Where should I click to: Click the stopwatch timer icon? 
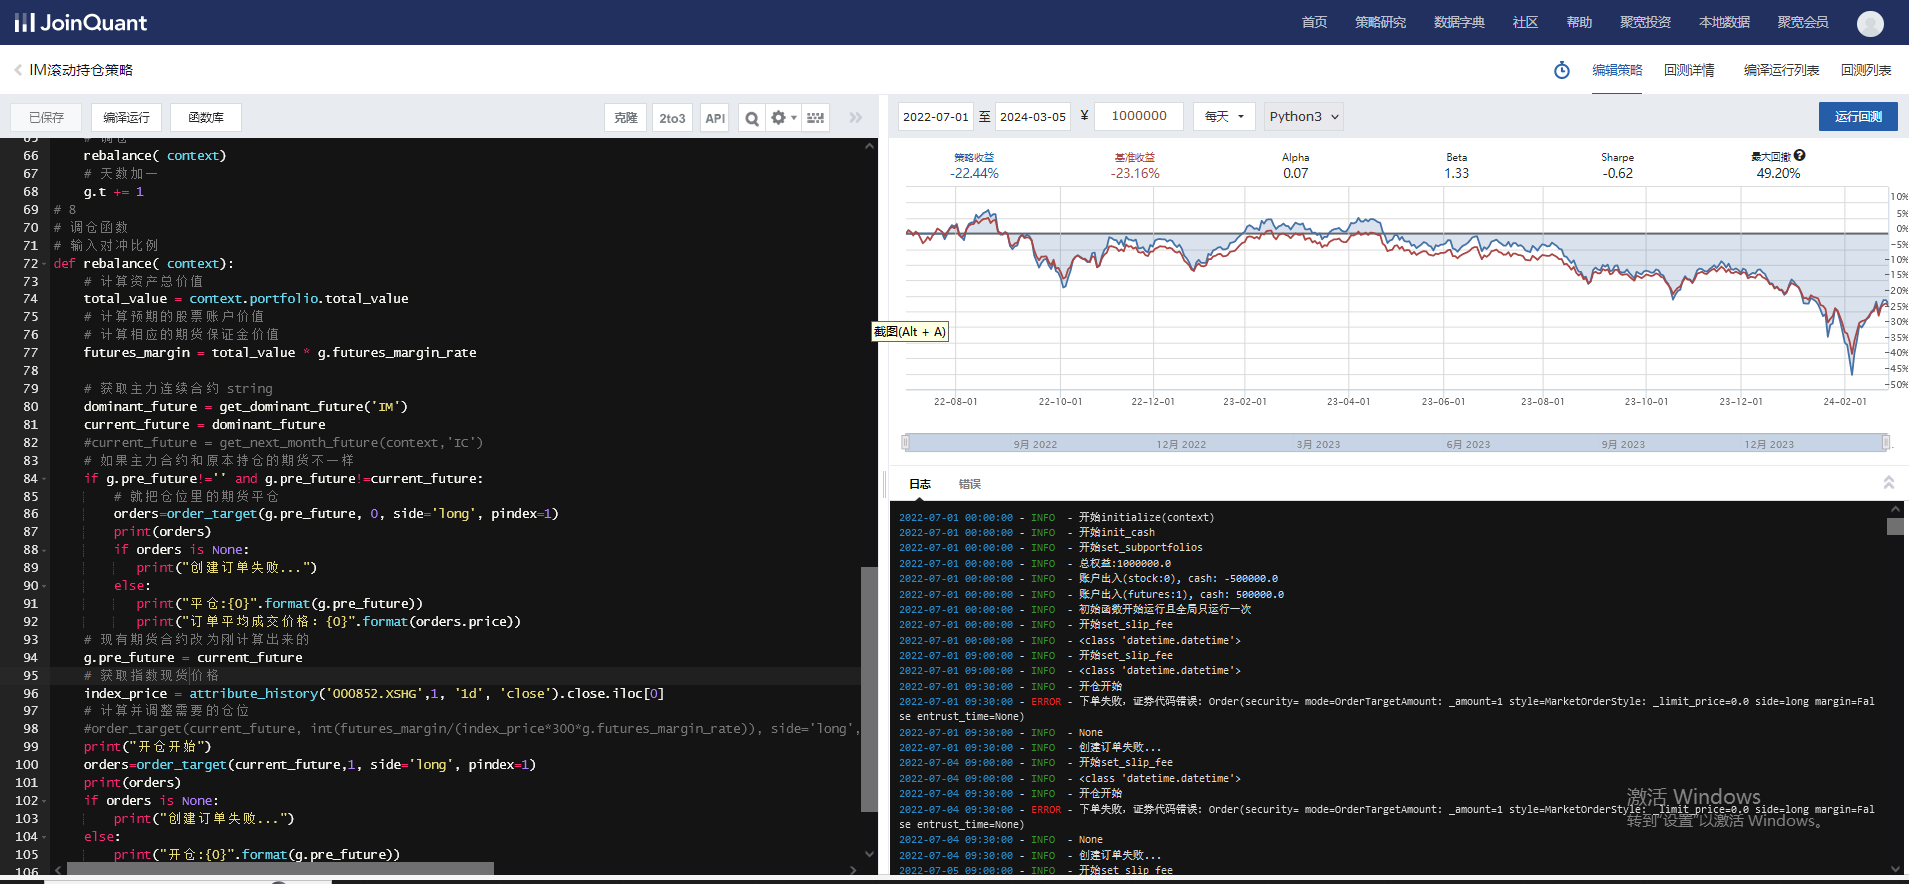(1561, 70)
